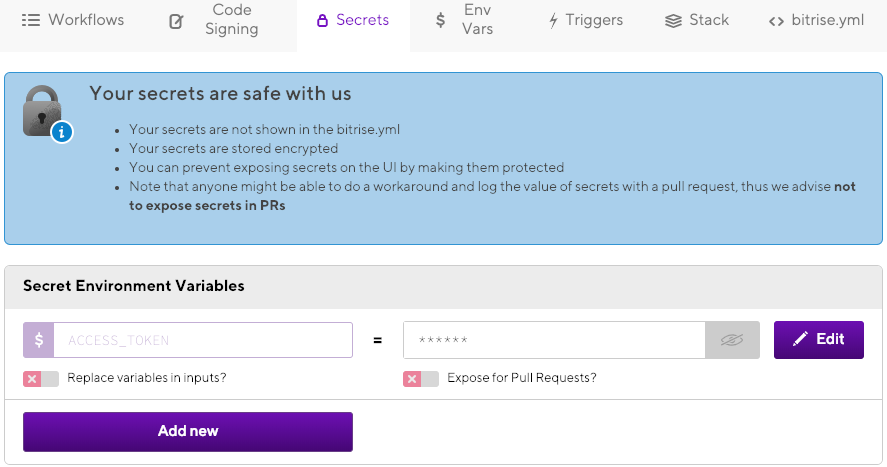This screenshot has height=467, width=887.
Task: Show the secret value with eye icon
Action: click(732, 340)
